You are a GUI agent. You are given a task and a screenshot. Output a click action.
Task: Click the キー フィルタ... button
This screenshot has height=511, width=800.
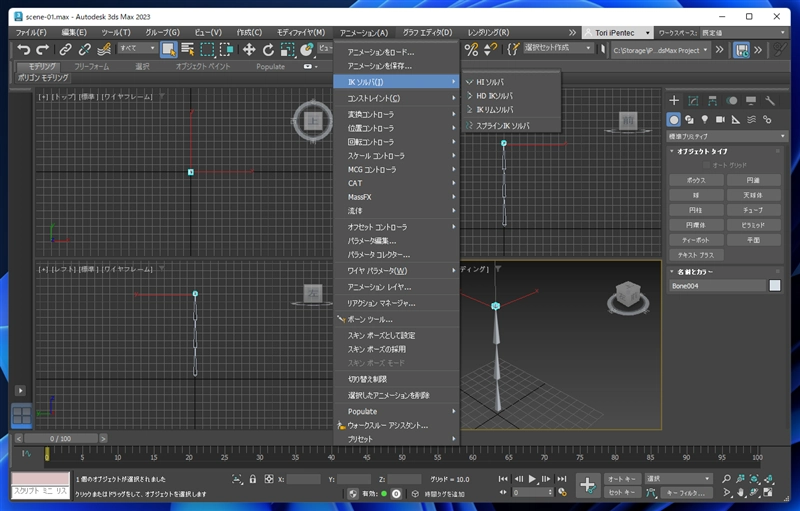(685, 493)
